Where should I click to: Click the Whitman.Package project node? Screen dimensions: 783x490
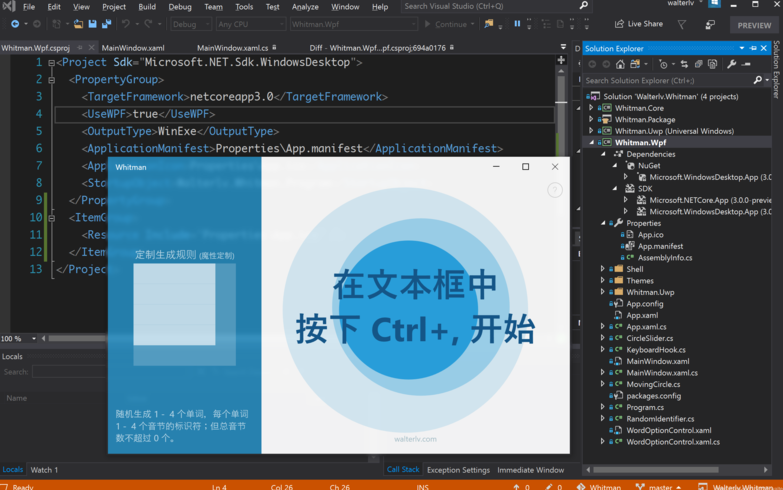pos(645,119)
